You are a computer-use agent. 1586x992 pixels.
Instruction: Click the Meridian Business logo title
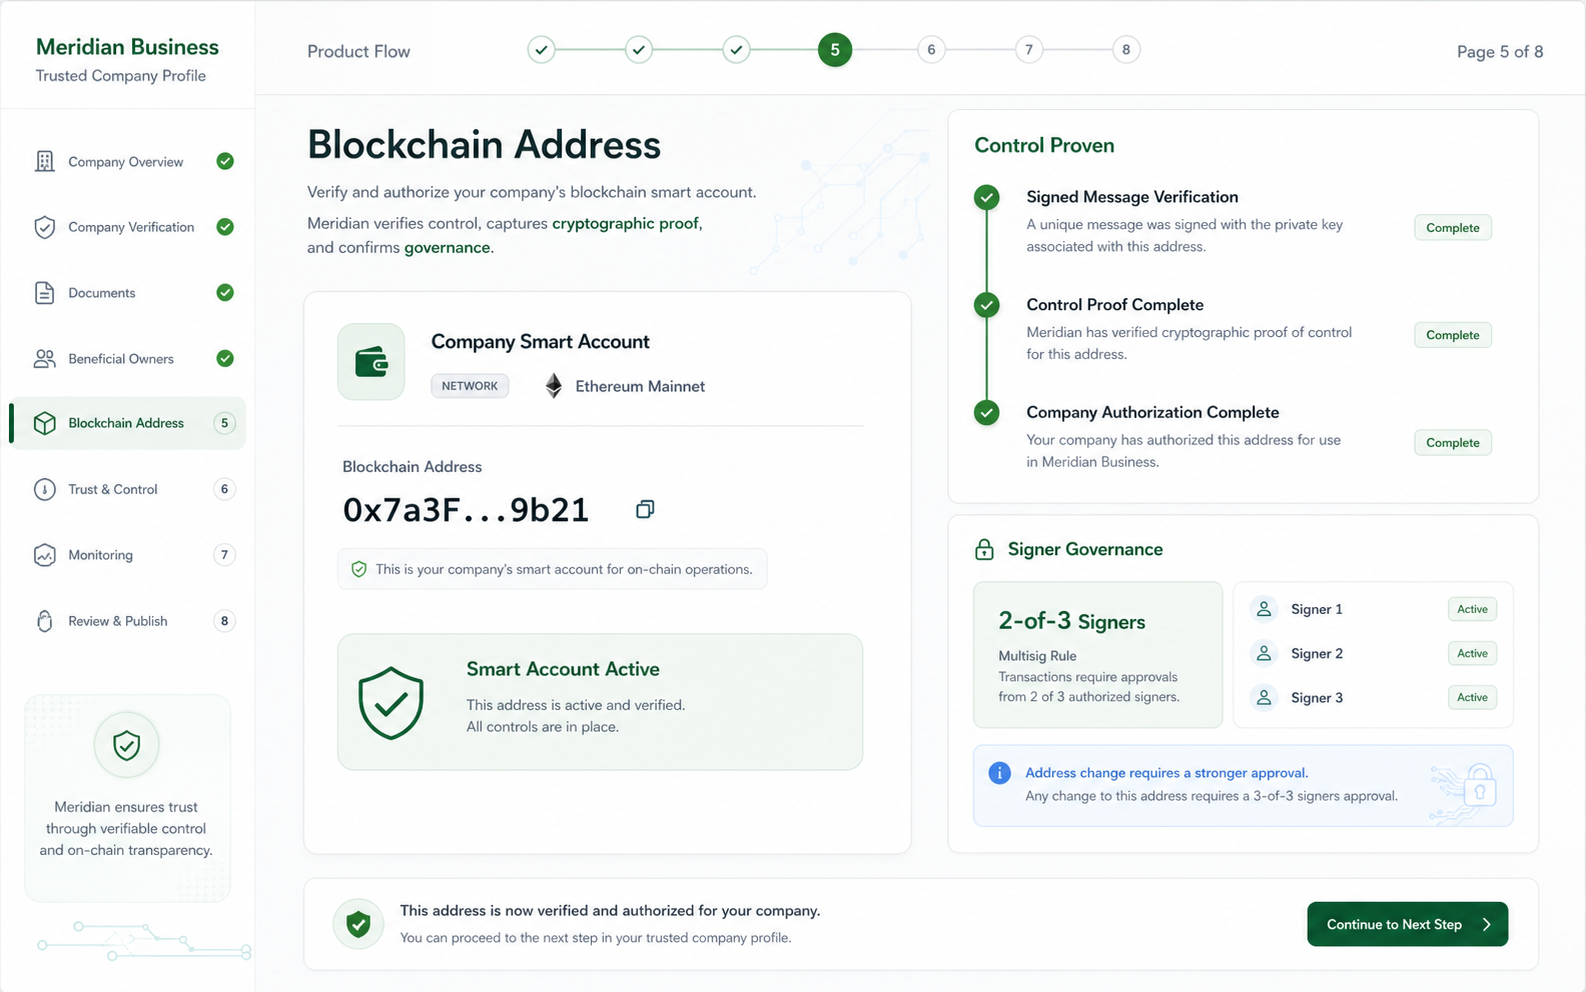pyautogui.click(x=127, y=47)
